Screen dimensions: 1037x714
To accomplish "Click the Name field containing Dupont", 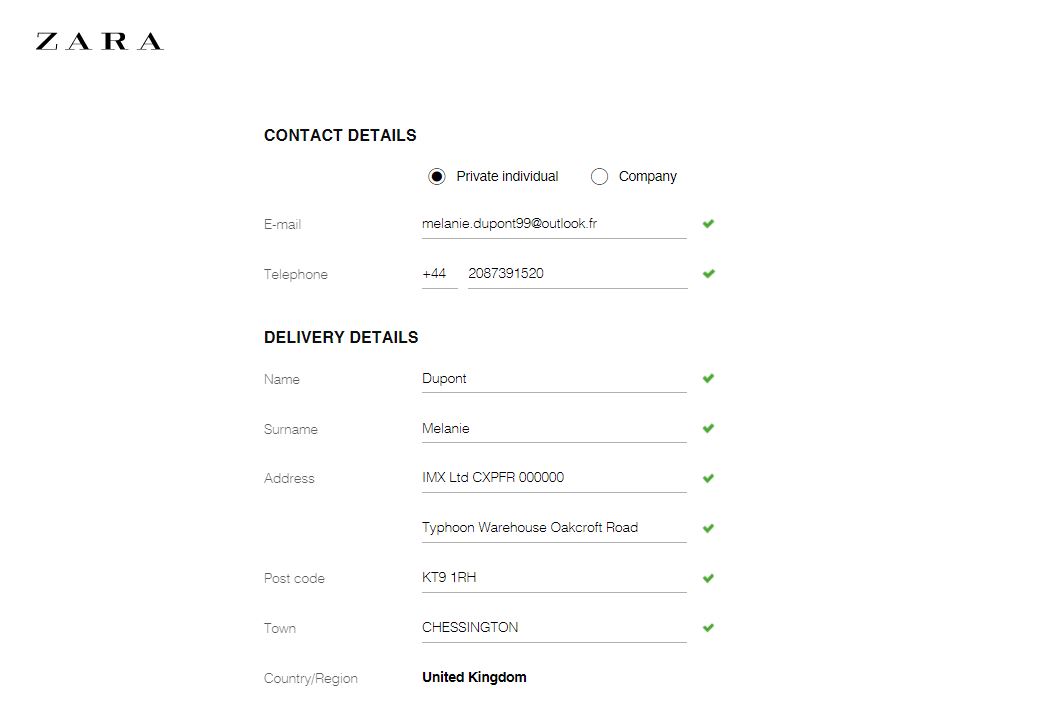I will [x=554, y=379].
